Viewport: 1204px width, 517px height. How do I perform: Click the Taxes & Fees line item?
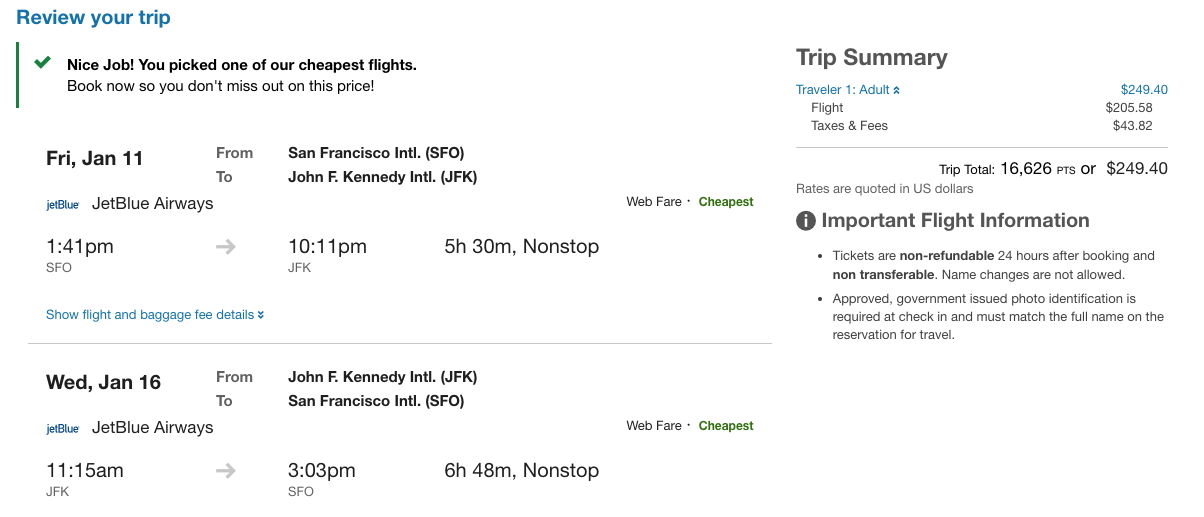[x=849, y=126]
